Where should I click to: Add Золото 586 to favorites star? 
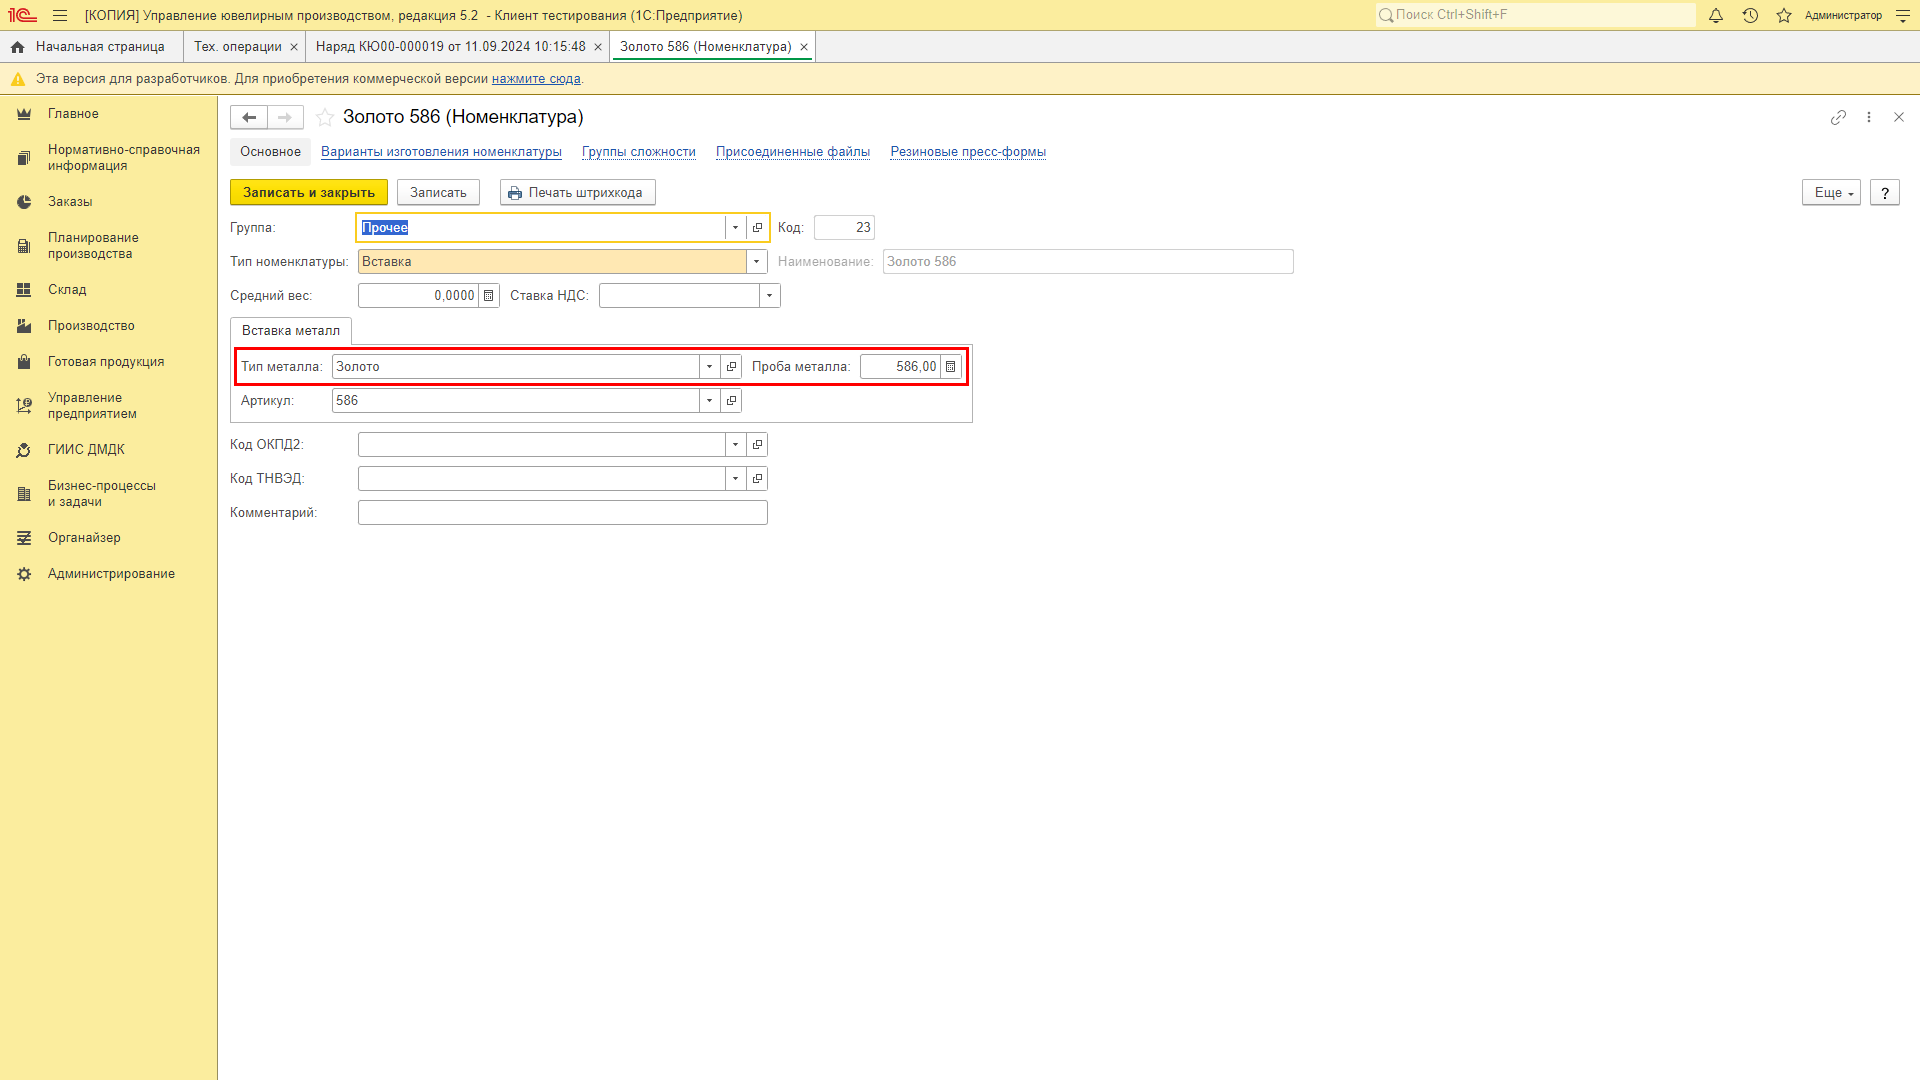[325, 117]
